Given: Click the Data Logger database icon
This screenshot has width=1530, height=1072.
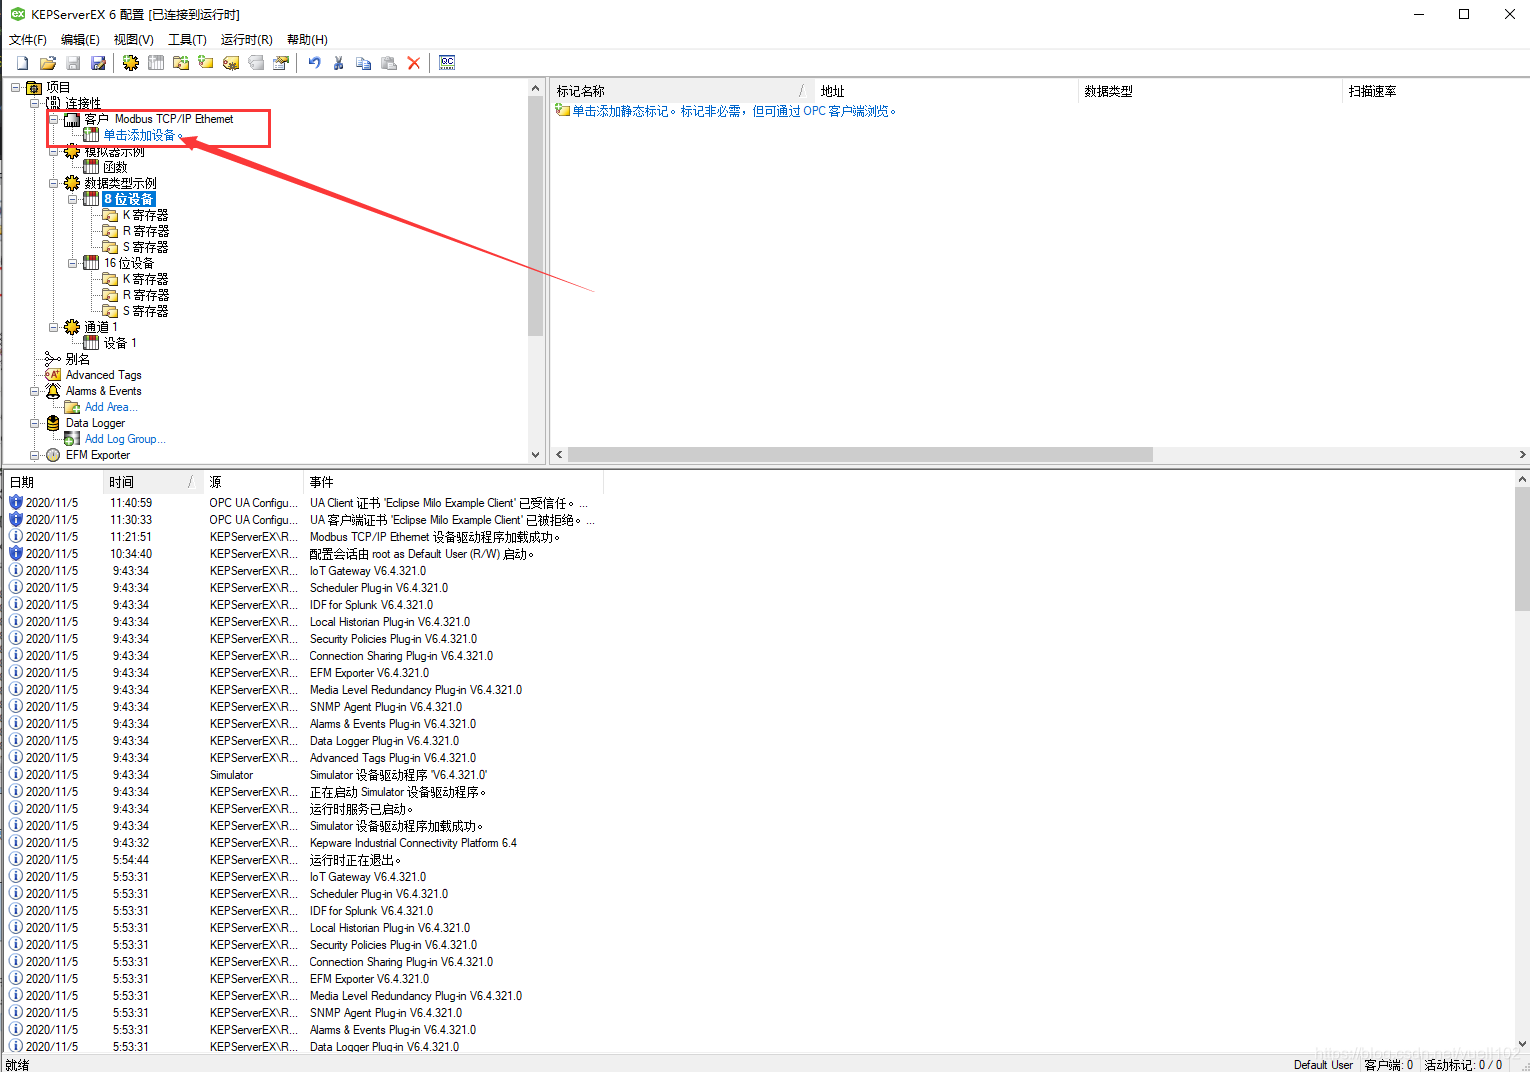Looking at the screenshot, I should [53, 423].
